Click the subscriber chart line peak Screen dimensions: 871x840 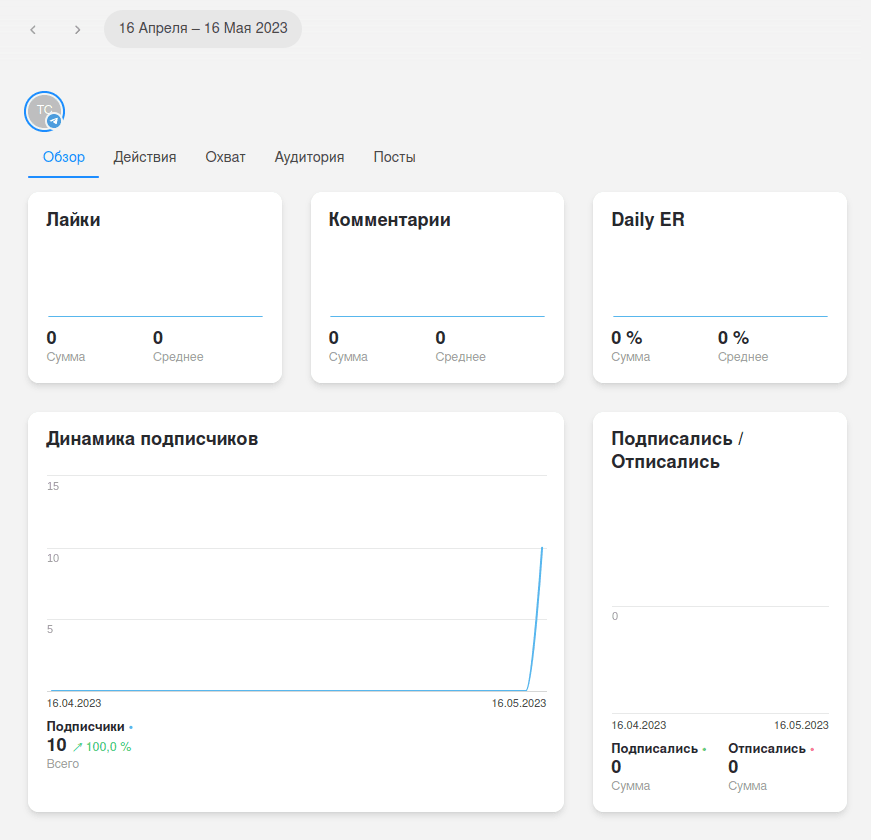(542, 548)
